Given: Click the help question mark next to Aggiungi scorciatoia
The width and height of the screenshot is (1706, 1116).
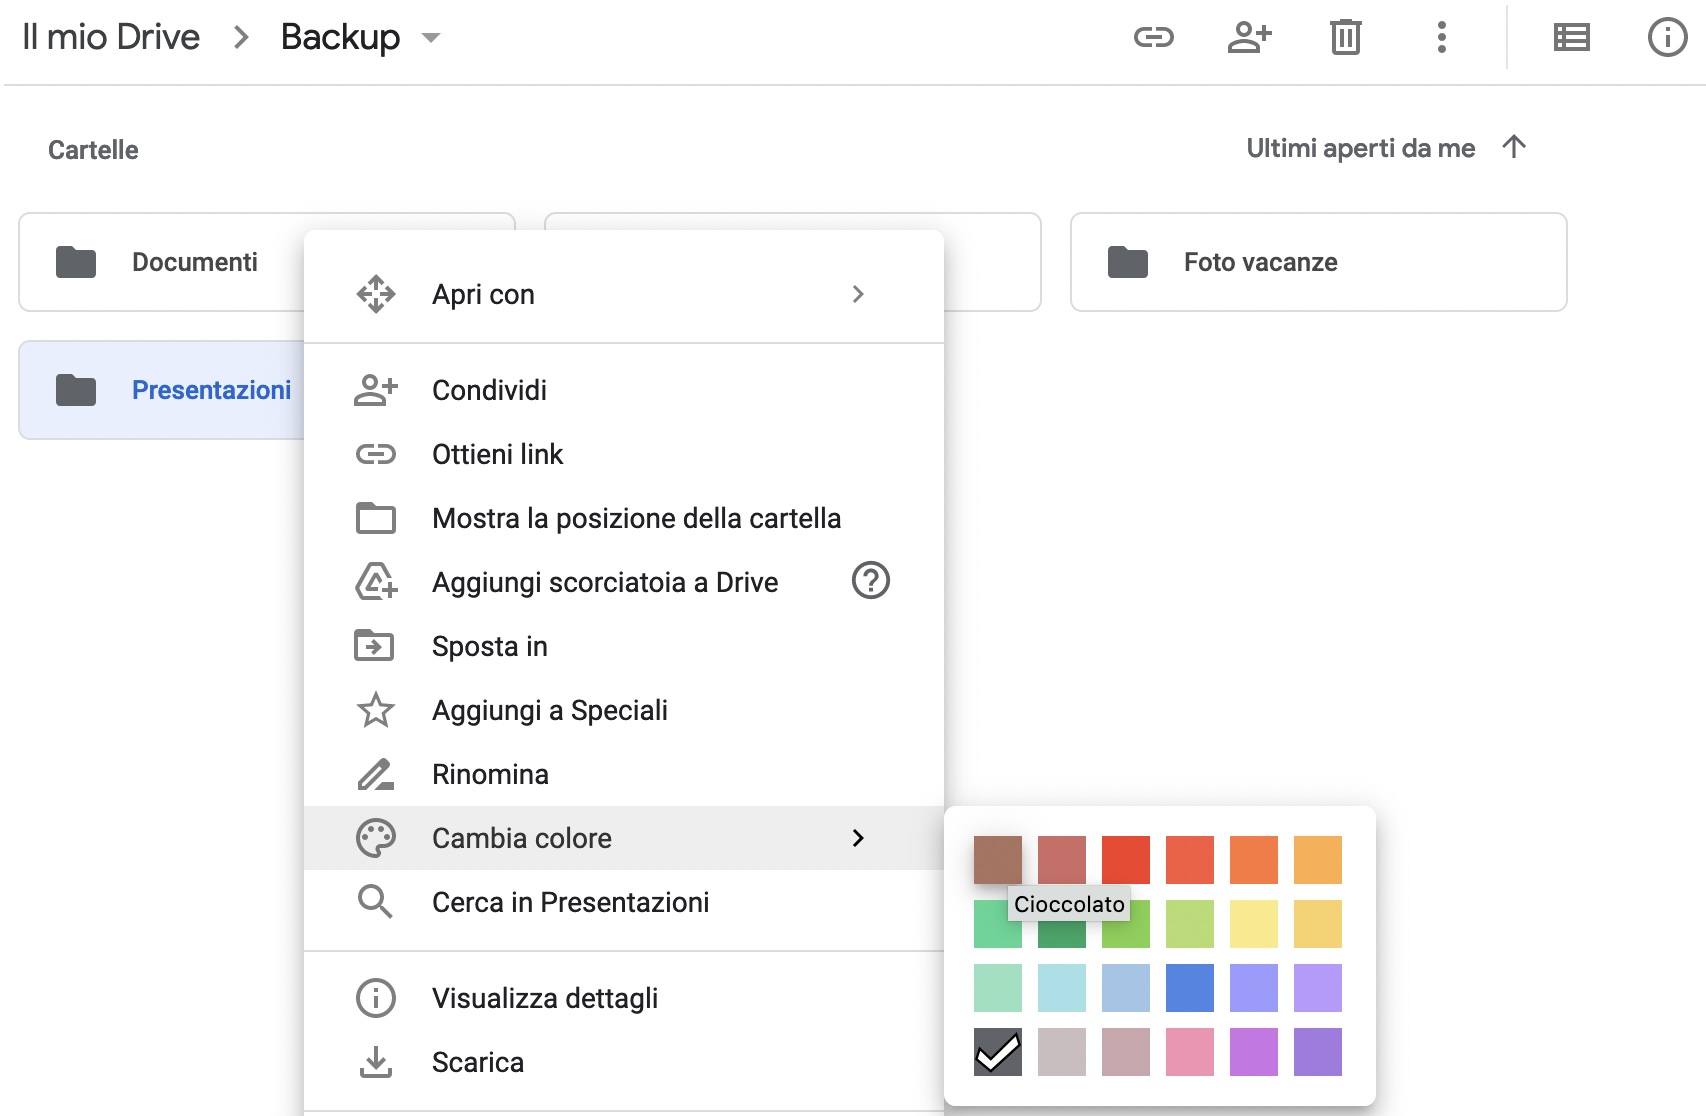Looking at the screenshot, I should pos(870,580).
